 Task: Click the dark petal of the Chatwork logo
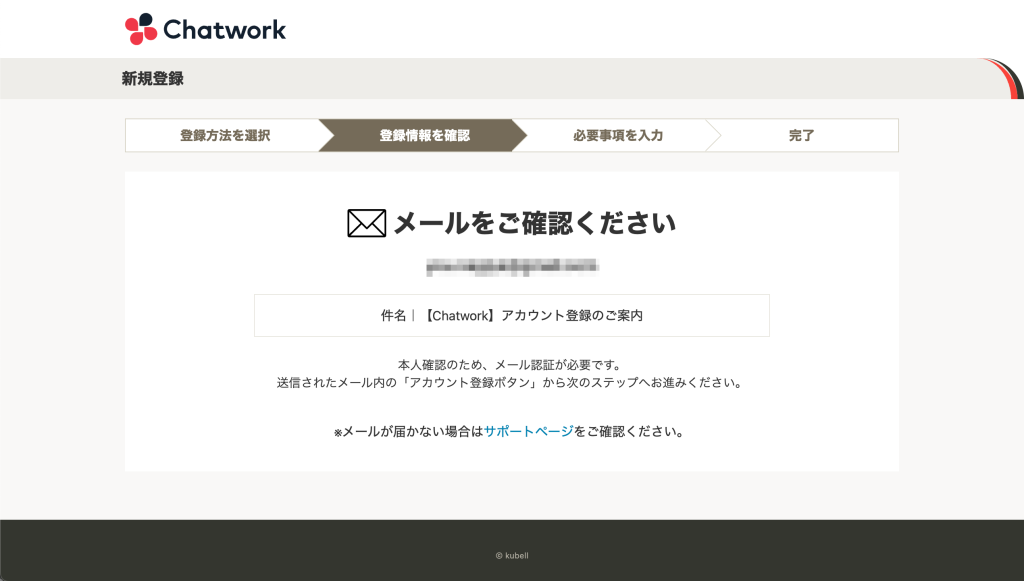[x=145, y=19]
